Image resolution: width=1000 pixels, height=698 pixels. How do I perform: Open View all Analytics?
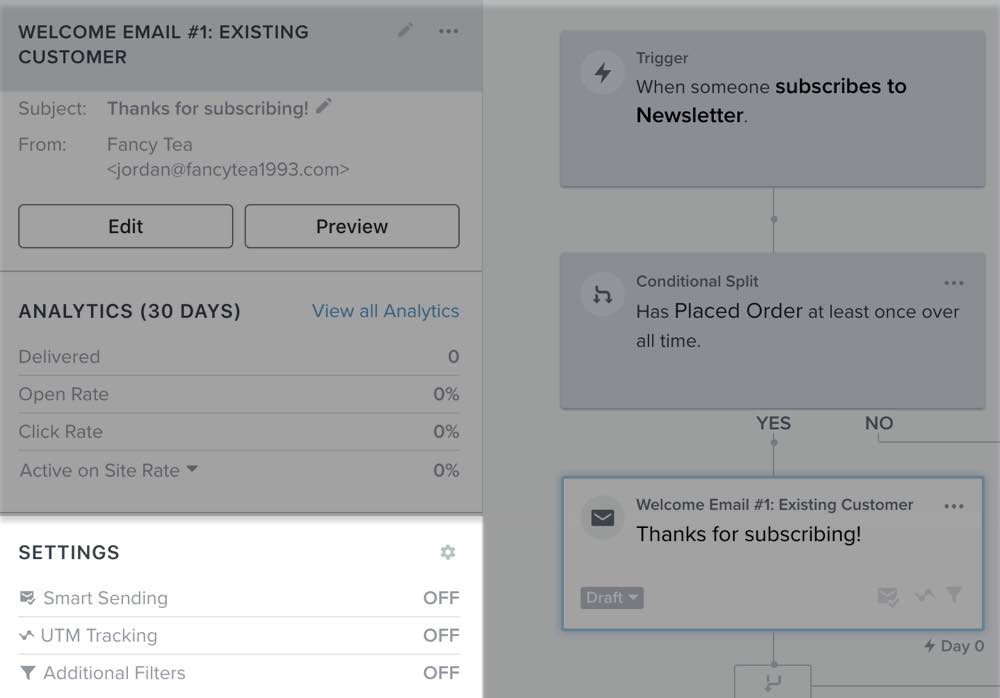pyautogui.click(x=385, y=311)
